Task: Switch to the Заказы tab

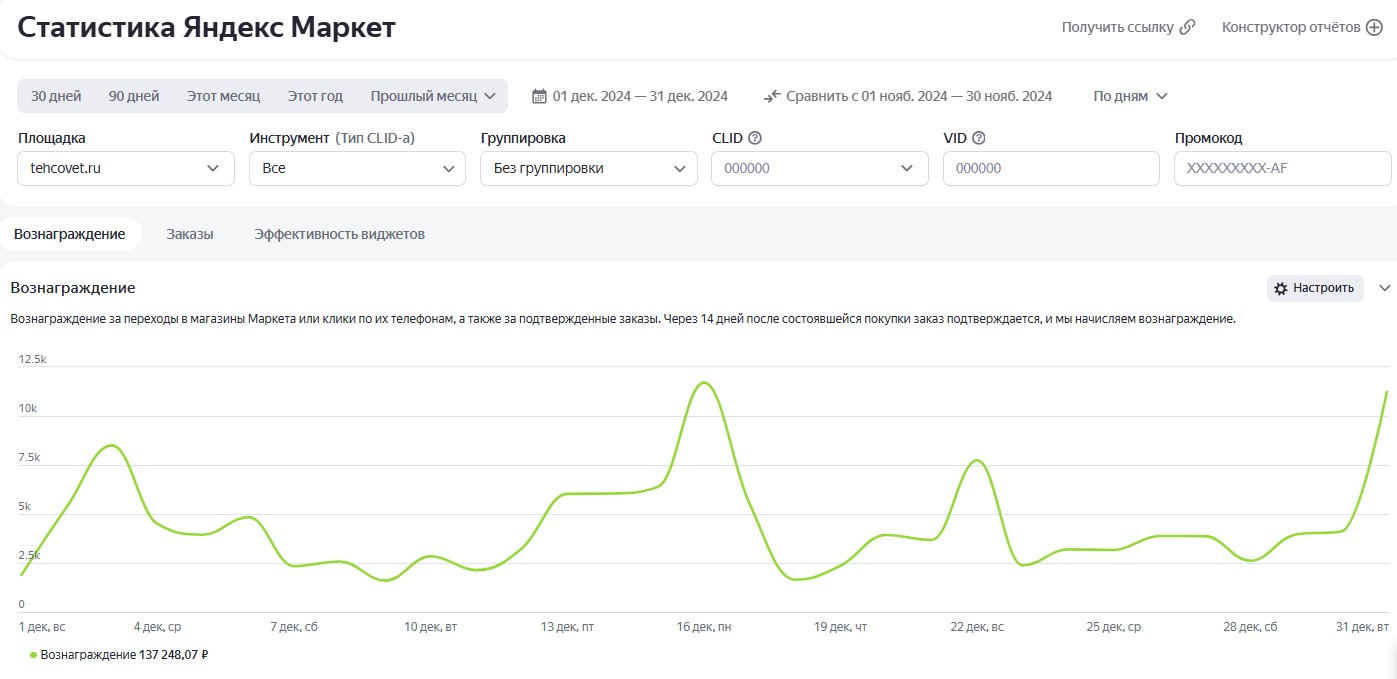Action: coord(190,234)
